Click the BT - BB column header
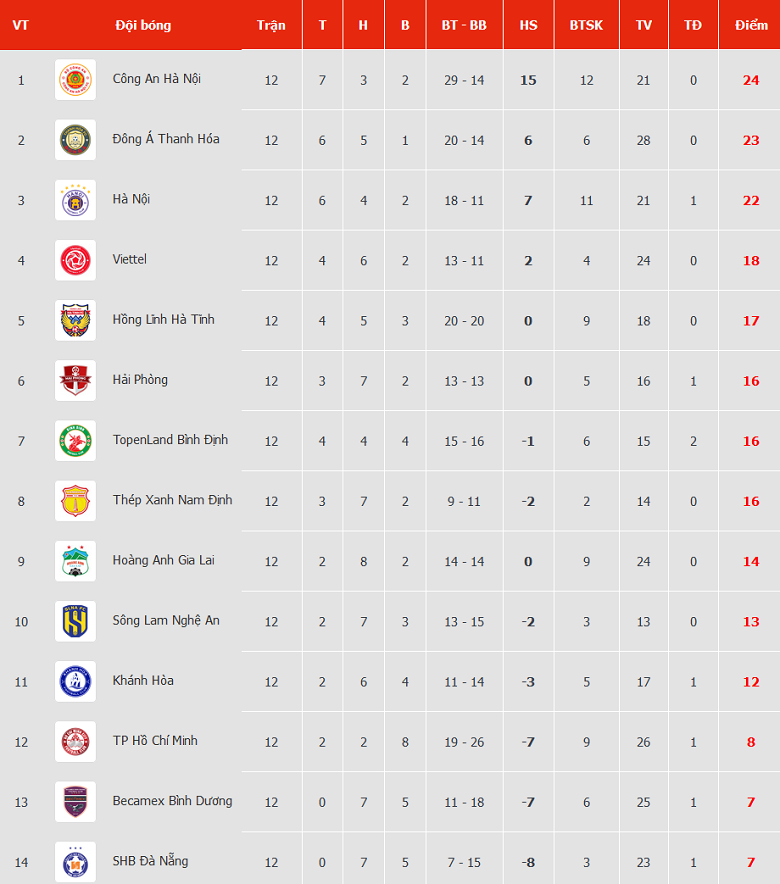This screenshot has width=780, height=884. 464,25
